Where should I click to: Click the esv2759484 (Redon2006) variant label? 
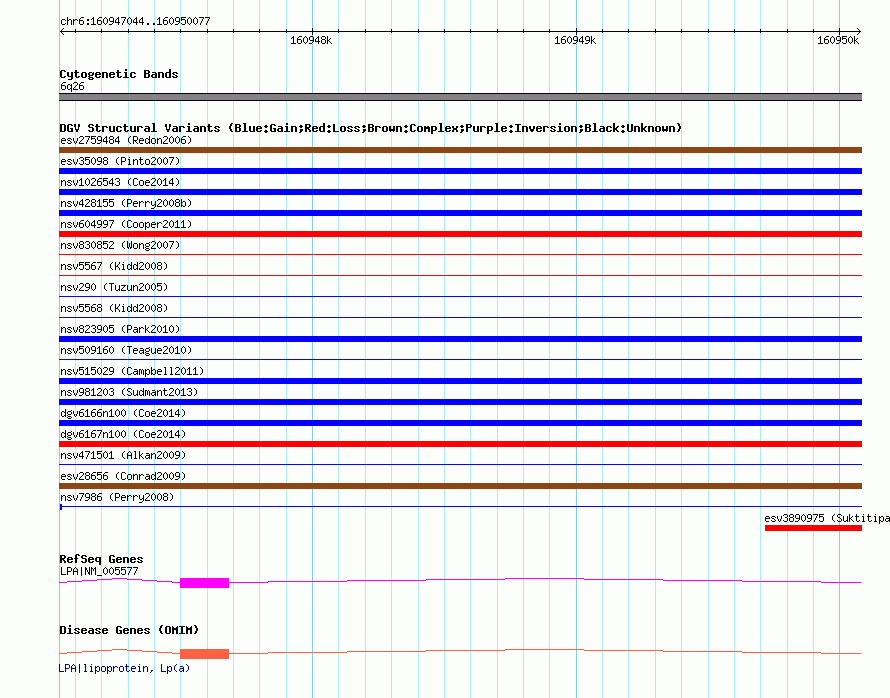pos(126,140)
